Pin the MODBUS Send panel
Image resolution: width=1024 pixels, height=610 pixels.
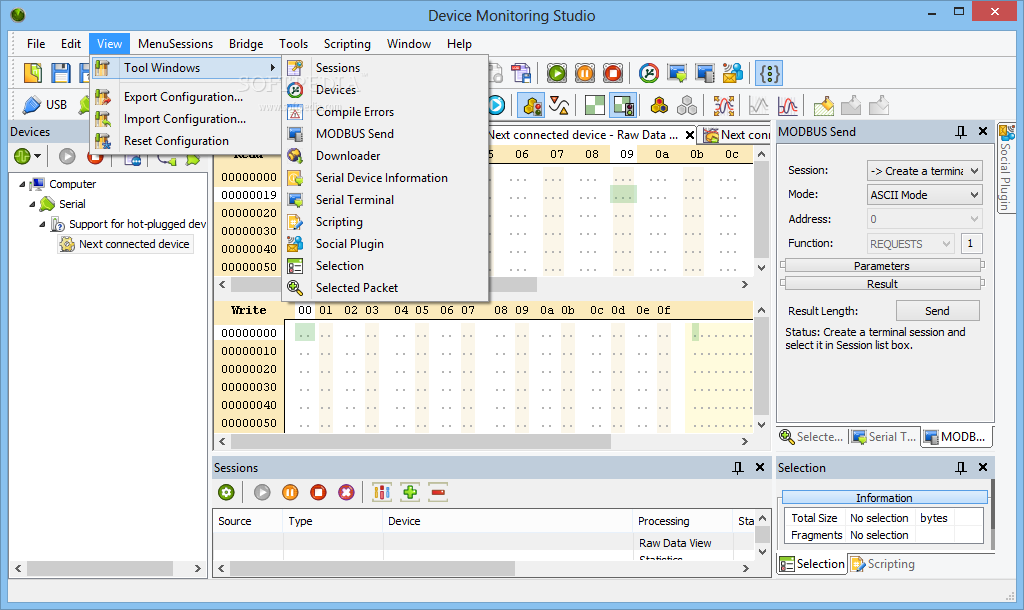pos(961,132)
